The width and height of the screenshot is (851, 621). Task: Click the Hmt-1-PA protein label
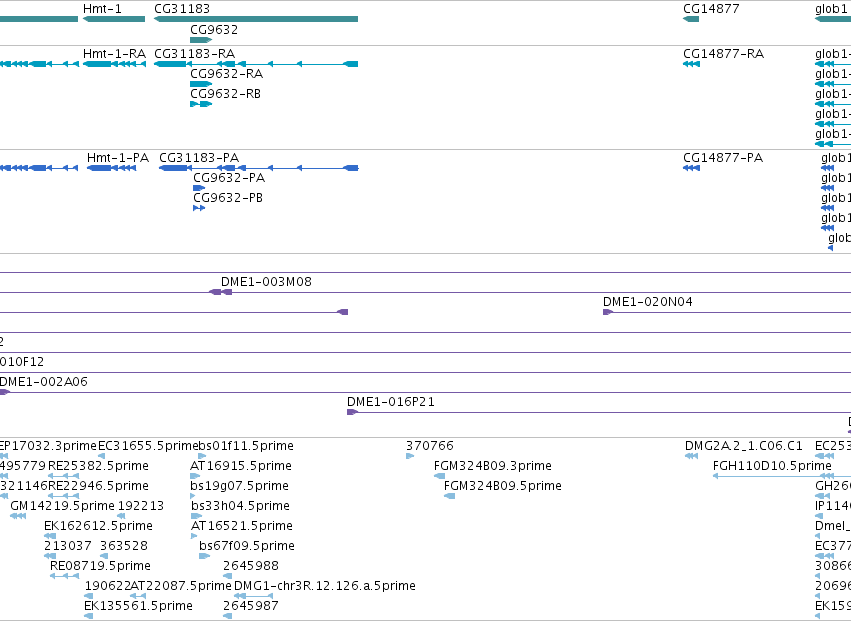pos(118,158)
